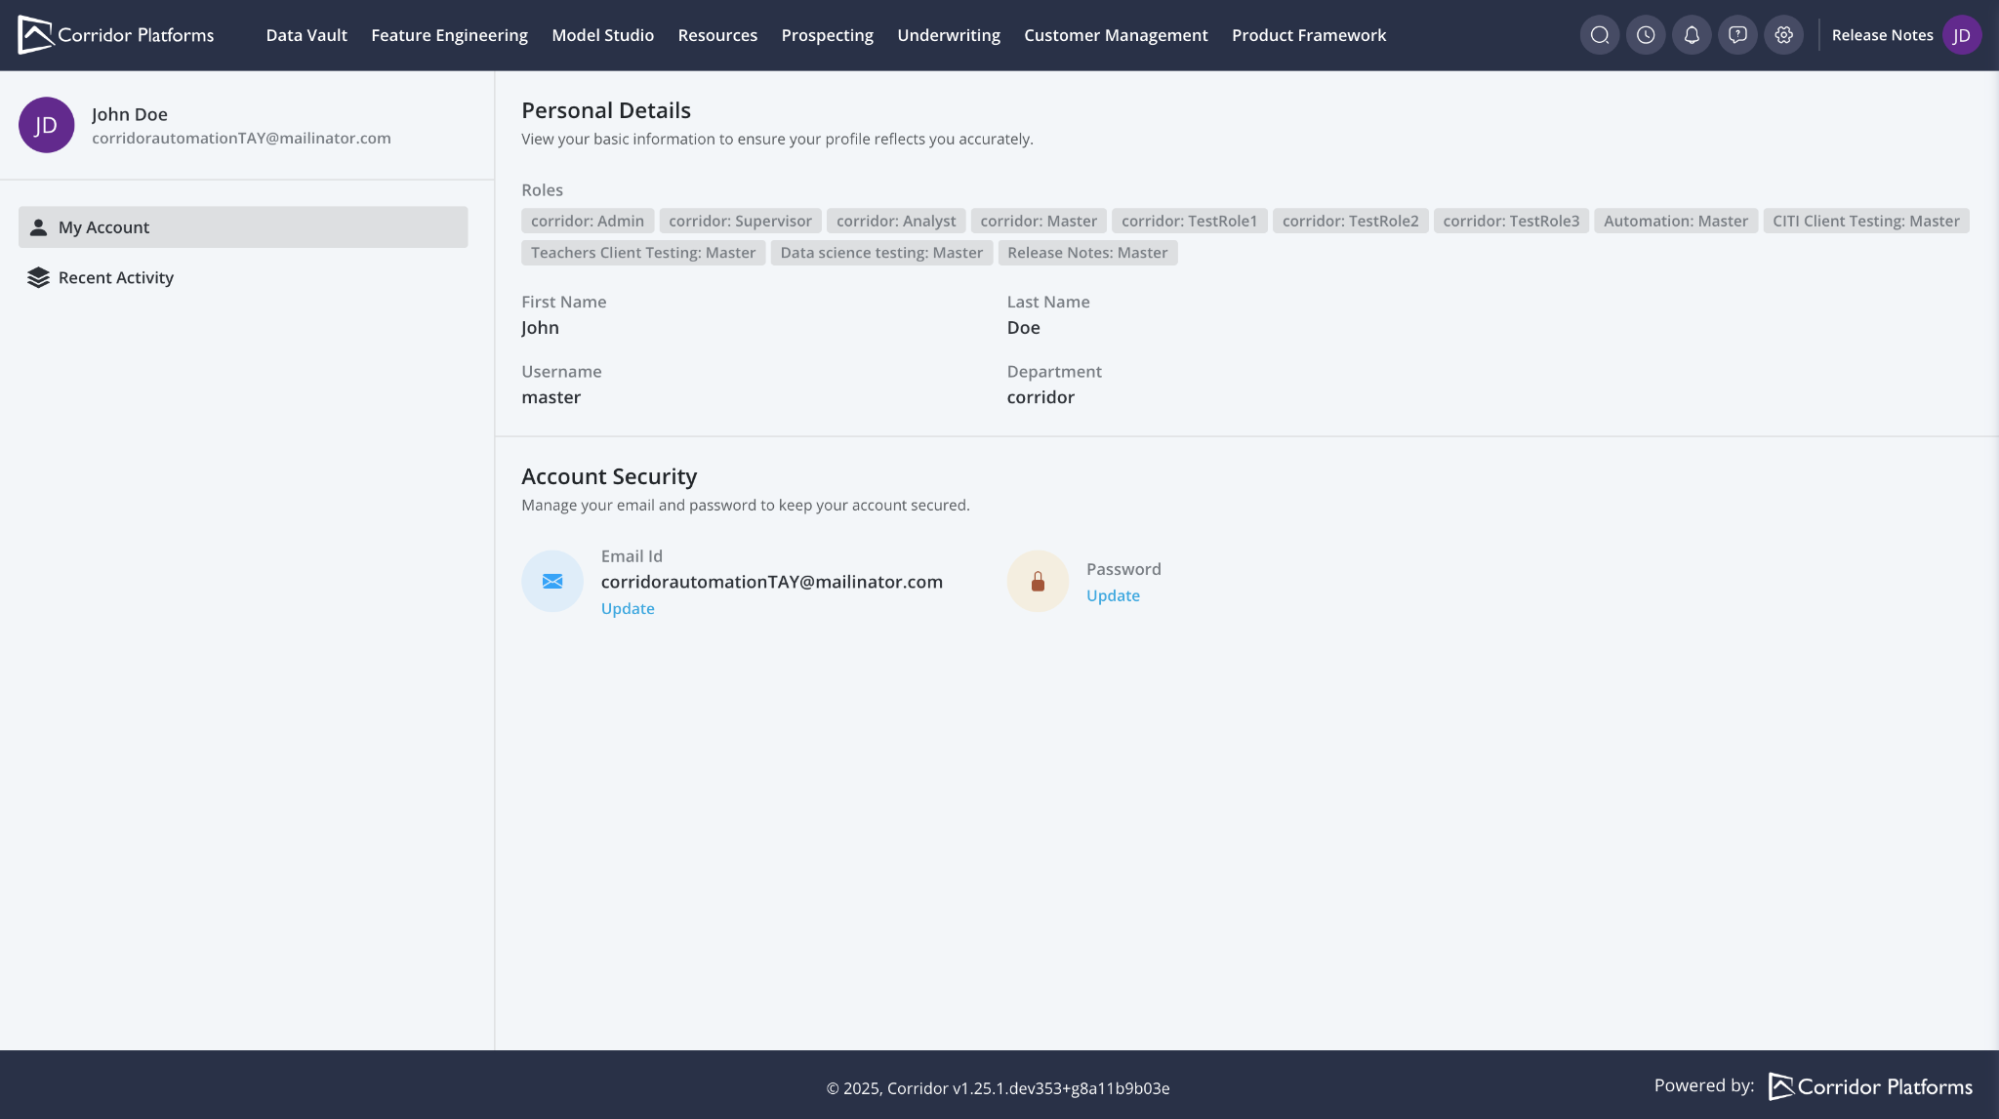The height and width of the screenshot is (1119, 1999).
Task: Click Update link under Email Id
Action: [x=627, y=609]
